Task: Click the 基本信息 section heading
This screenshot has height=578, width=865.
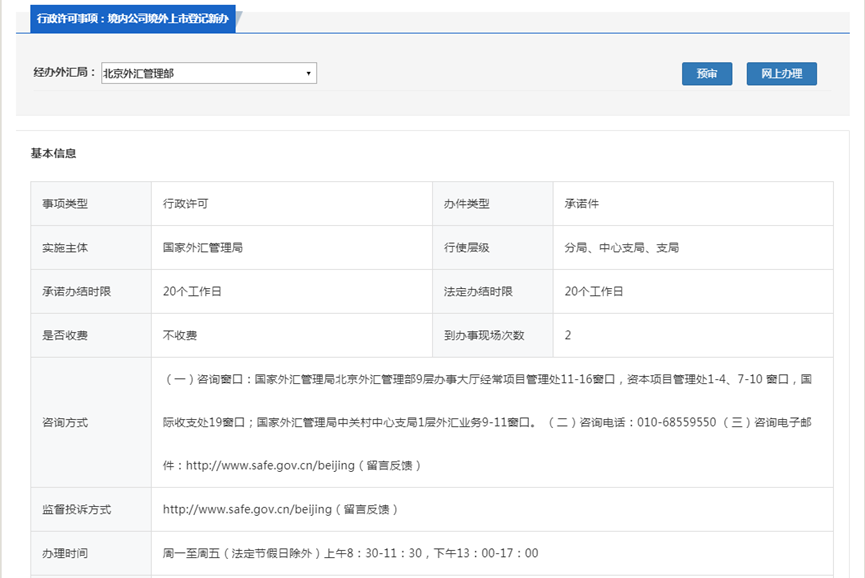Action: point(53,153)
